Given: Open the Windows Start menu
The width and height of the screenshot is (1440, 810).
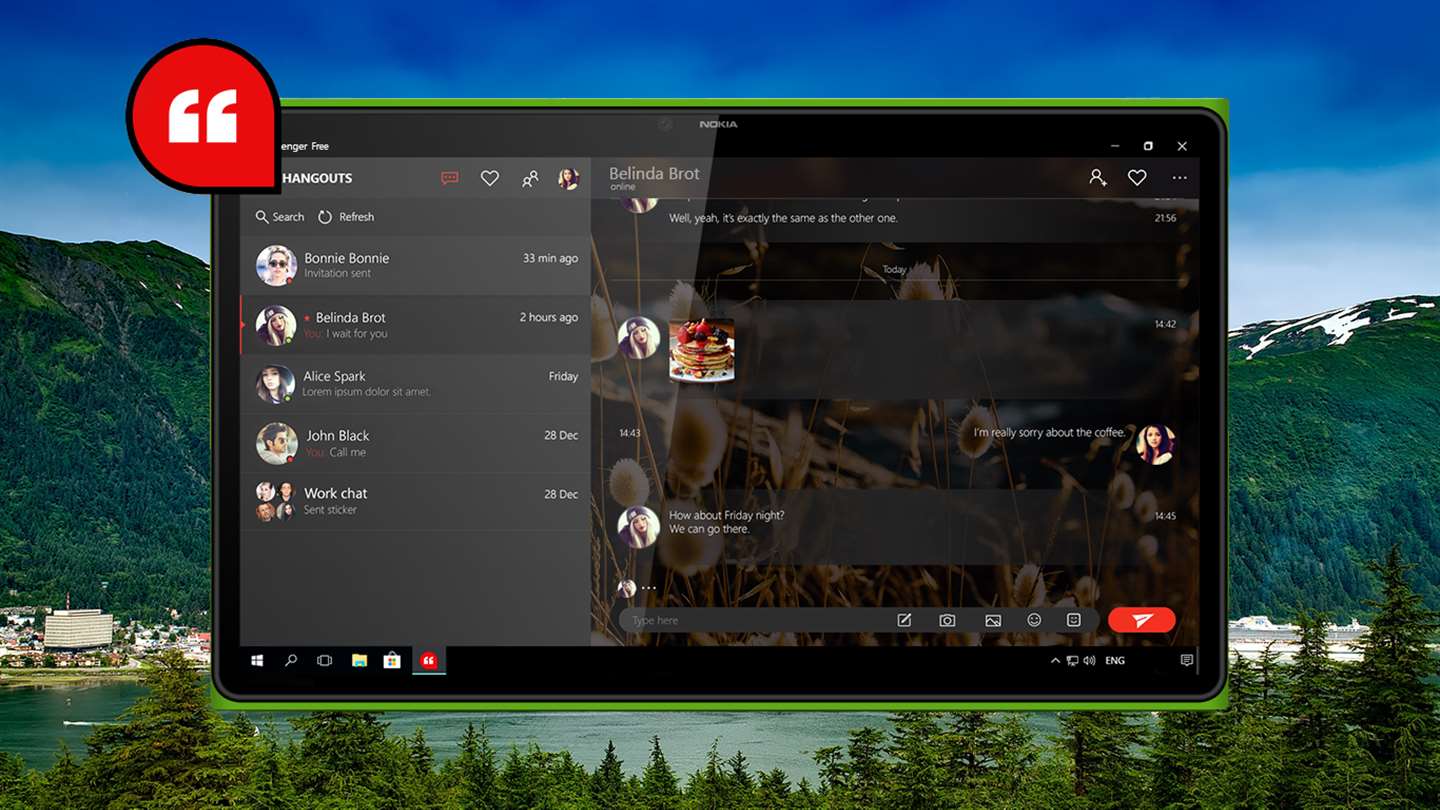Looking at the screenshot, I should point(257,660).
